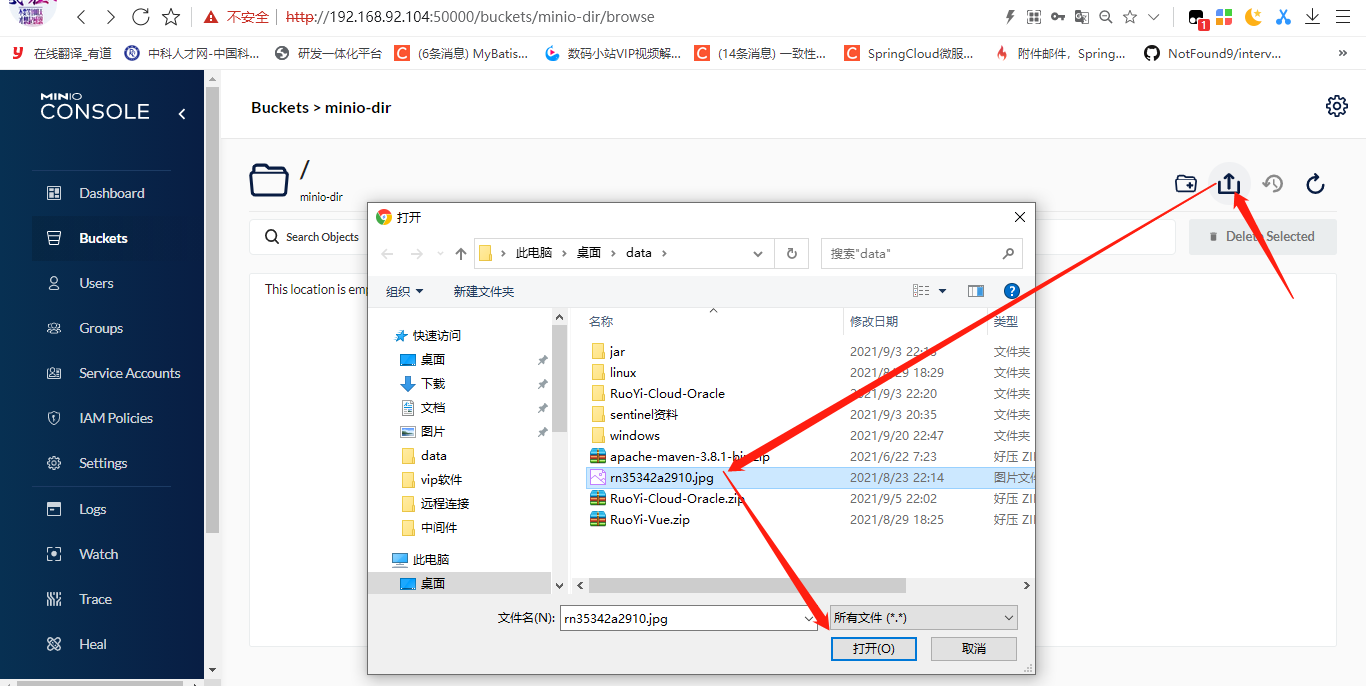Image resolution: width=1366 pixels, height=686 pixels.
Task: Open Trace in the sidebar
Action: 95,599
